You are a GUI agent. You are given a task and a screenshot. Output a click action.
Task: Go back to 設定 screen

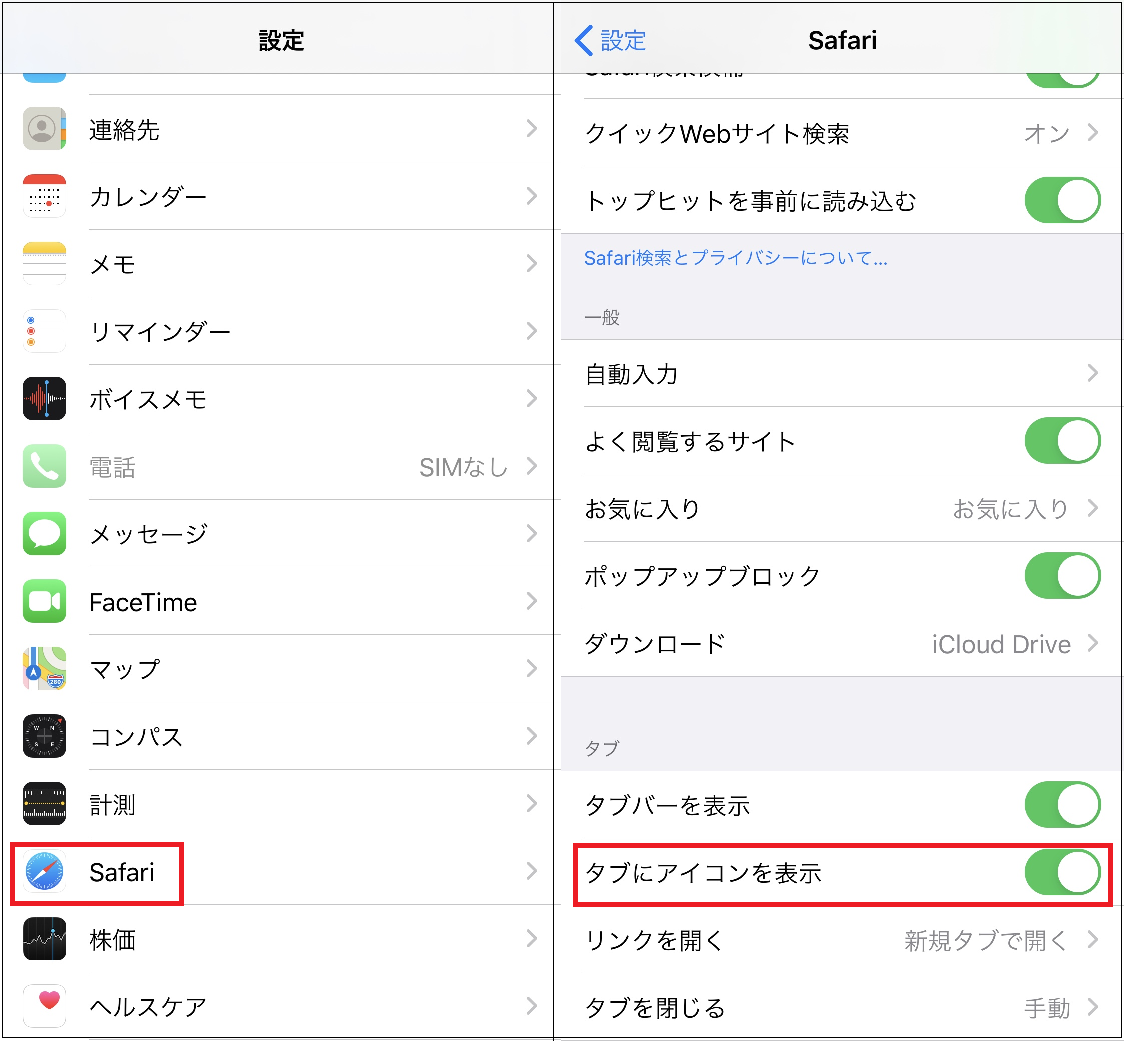point(611,40)
